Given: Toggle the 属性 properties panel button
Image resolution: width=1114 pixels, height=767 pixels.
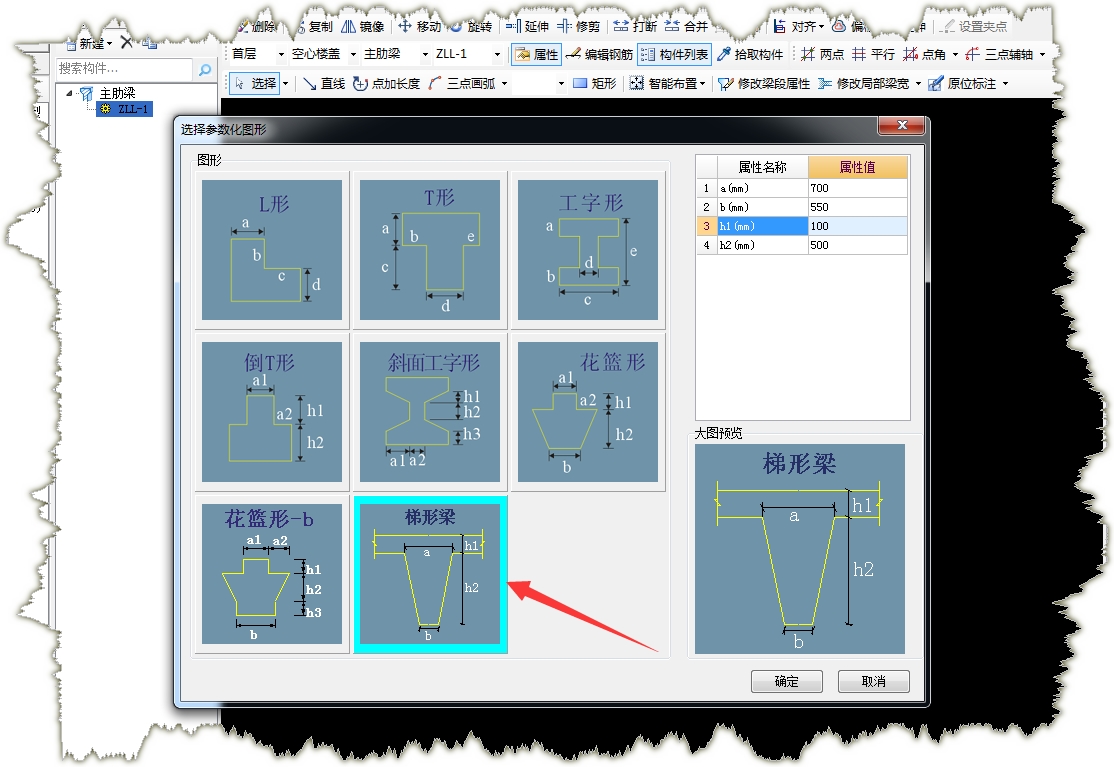Looking at the screenshot, I should (537, 54).
